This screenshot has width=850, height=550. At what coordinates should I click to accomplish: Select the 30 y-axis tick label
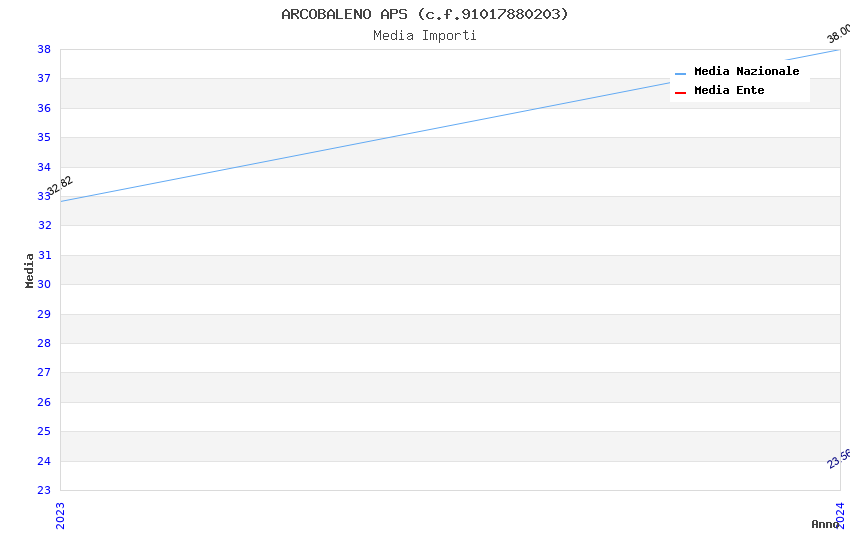44,284
